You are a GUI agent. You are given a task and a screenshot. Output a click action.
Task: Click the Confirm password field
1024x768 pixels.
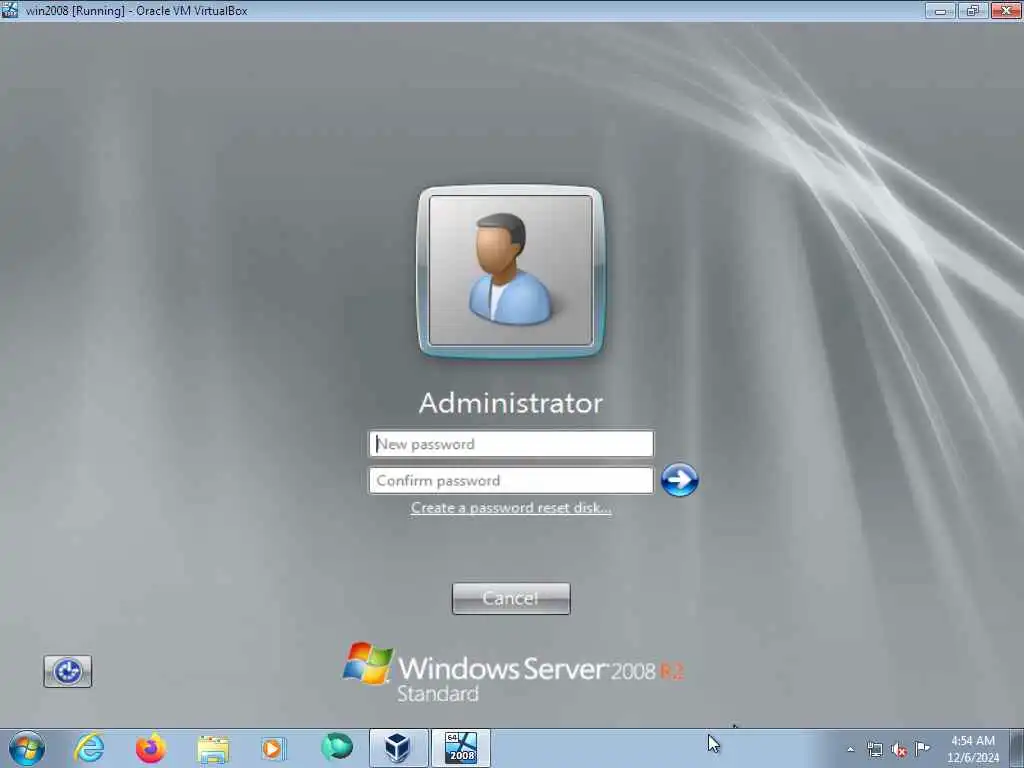pyautogui.click(x=511, y=481)
